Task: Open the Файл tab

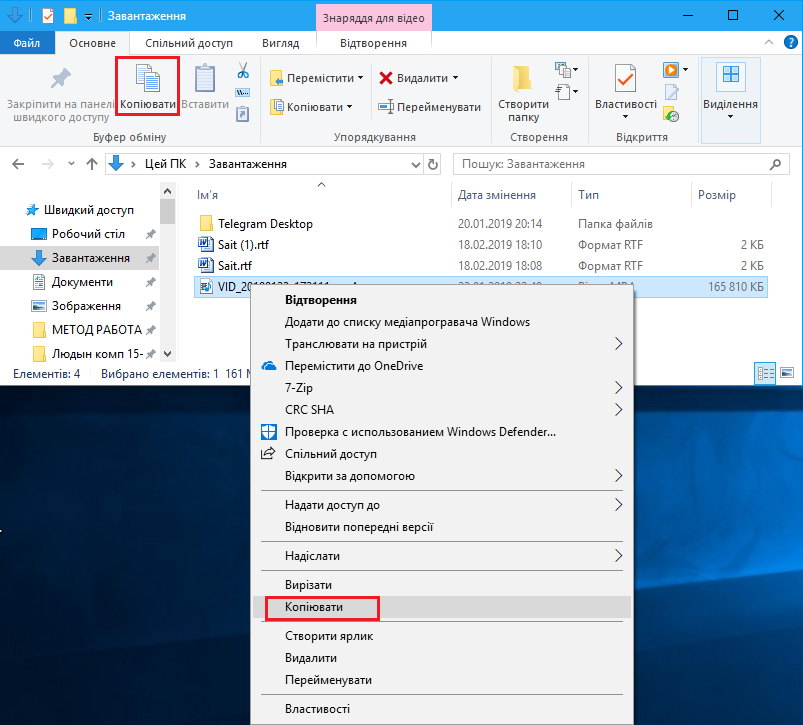Action: point(27,43)
